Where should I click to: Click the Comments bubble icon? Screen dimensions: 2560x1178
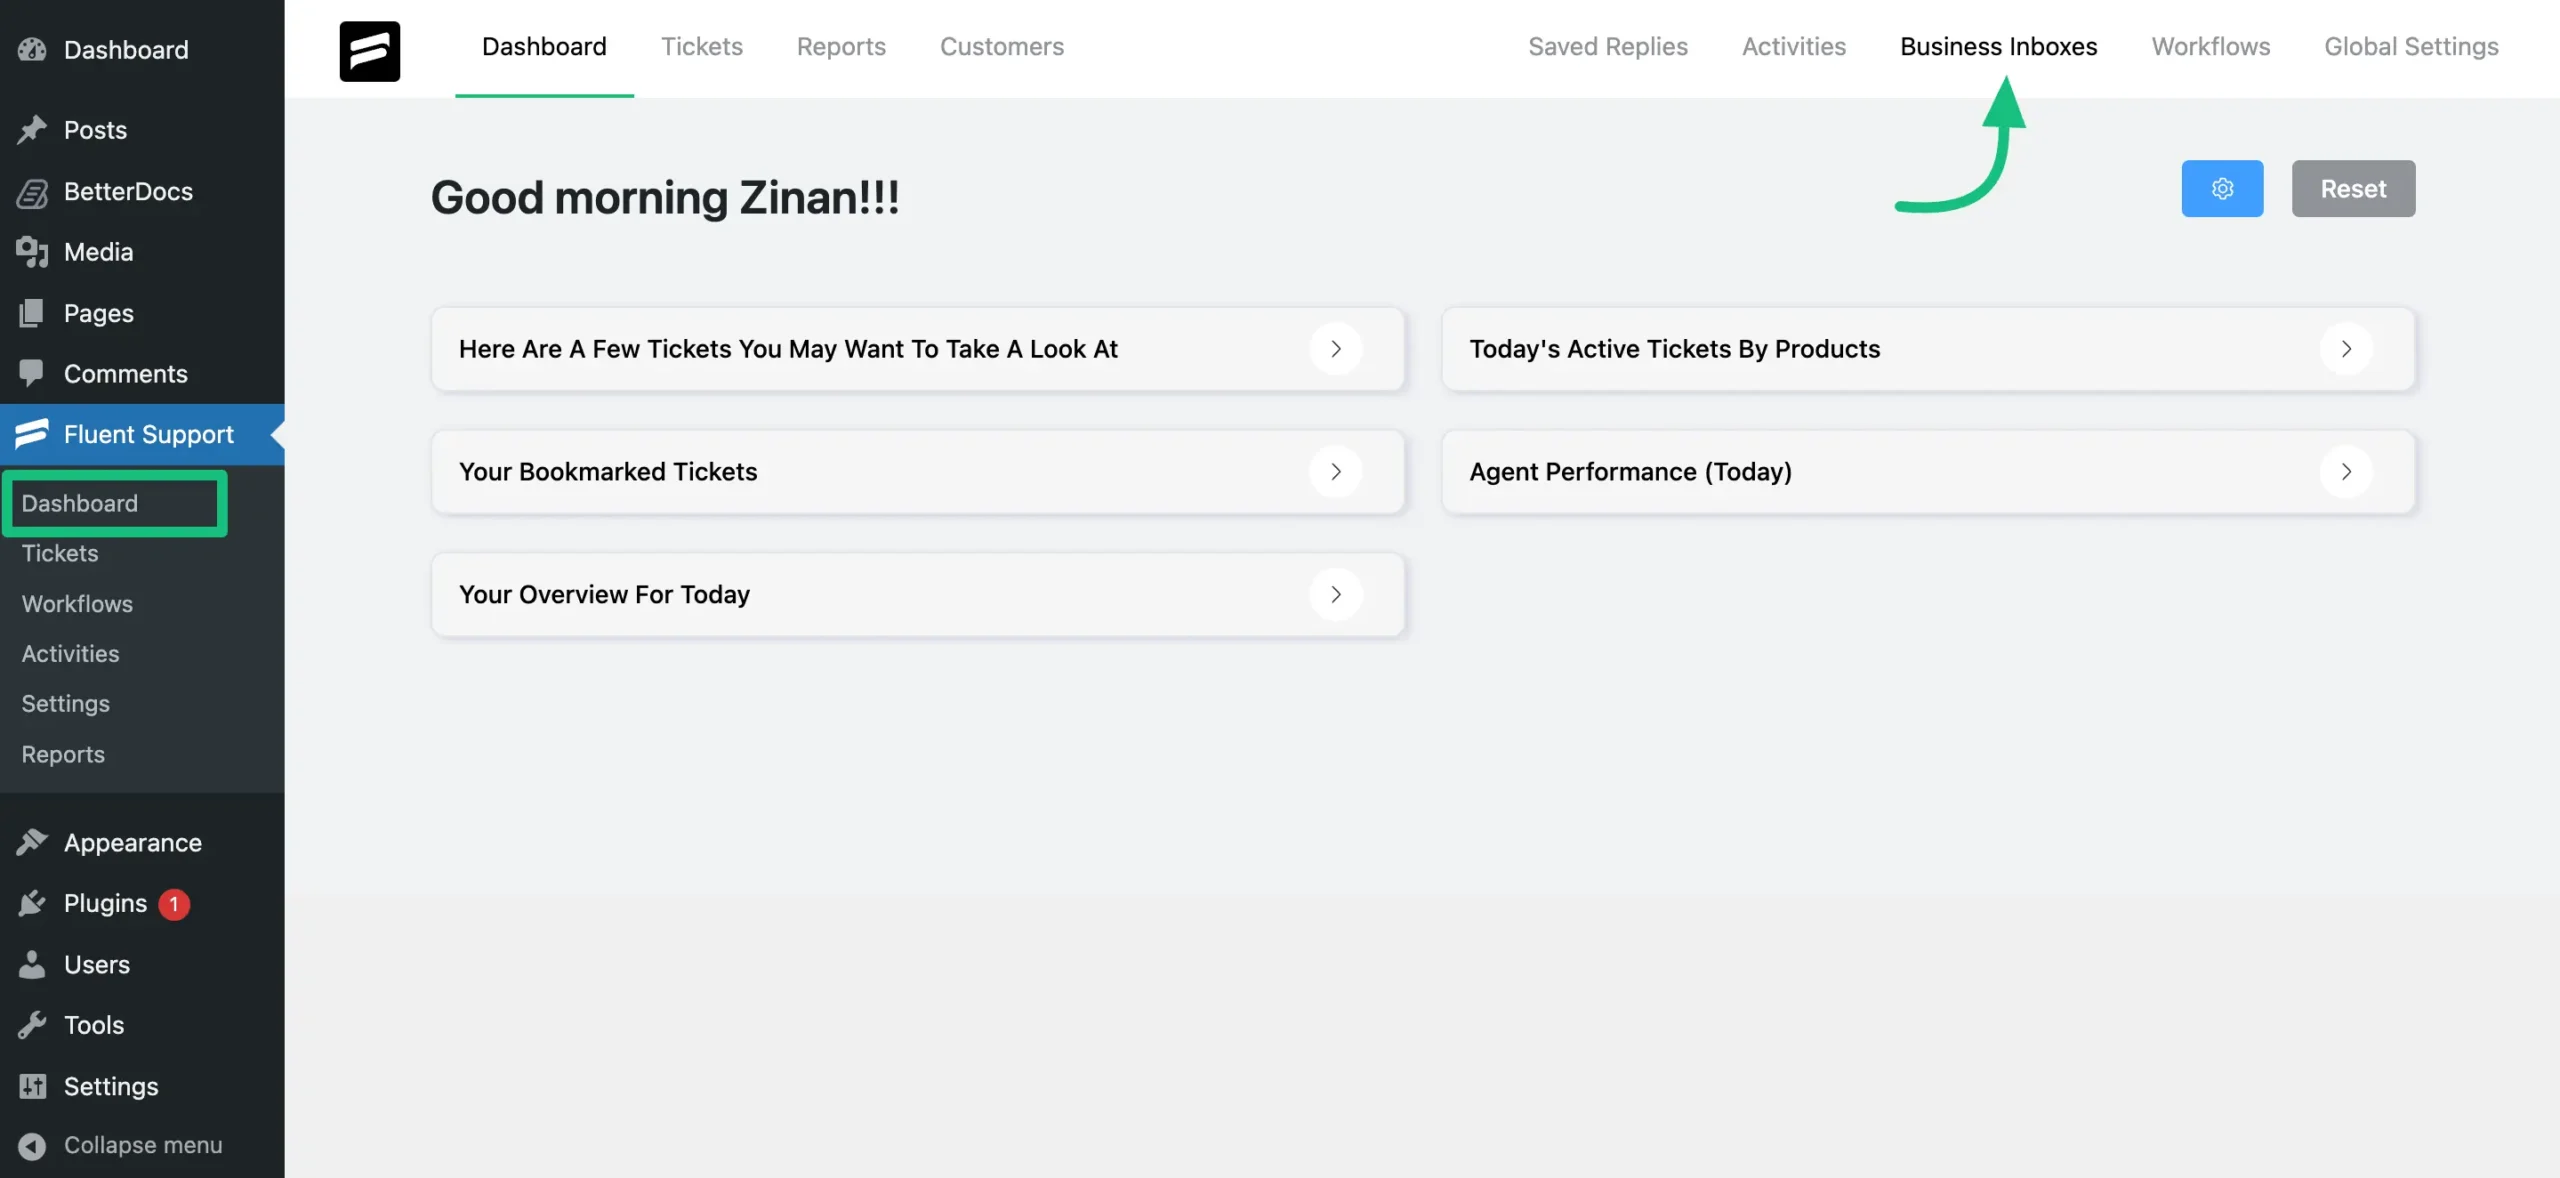tap(32, 373)
